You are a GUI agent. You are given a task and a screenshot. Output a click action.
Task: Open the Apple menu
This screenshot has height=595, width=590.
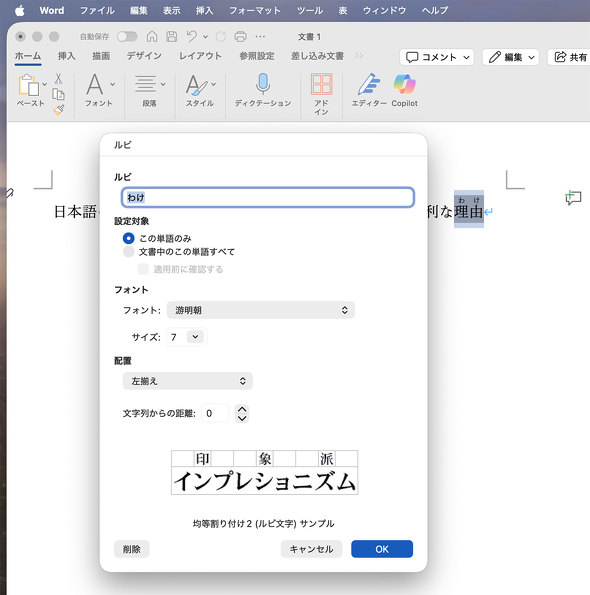(x=20, y=11)
